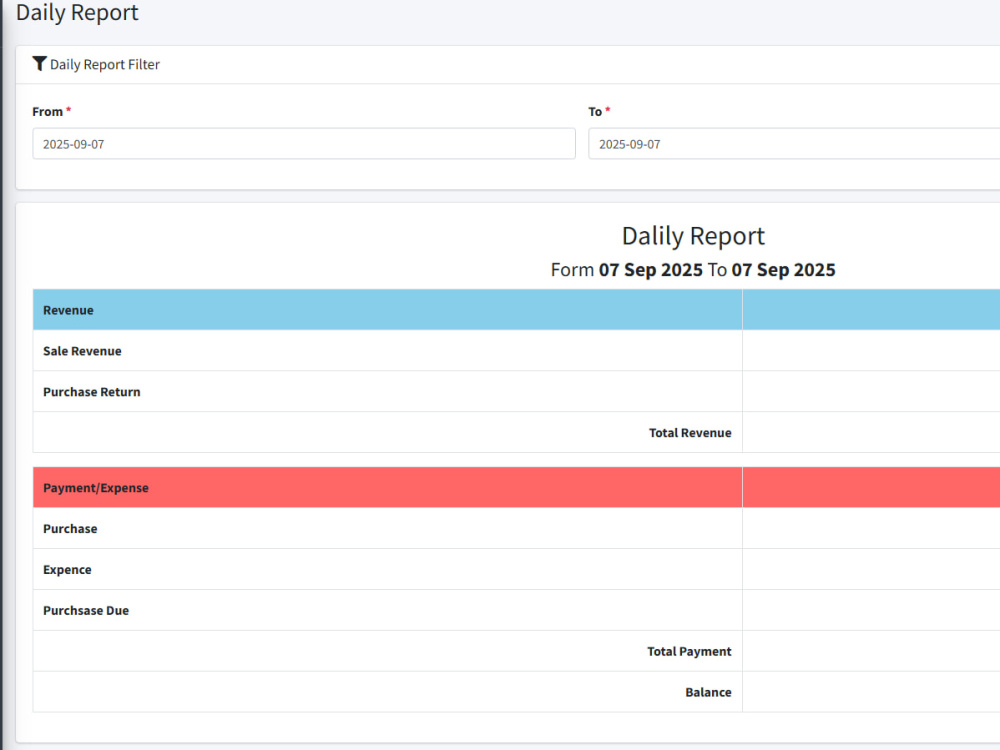Image resolution: width=1000 pixels, height=750 pixels.
Task: Click the Total Revenue label
Action: coord(690,432)
